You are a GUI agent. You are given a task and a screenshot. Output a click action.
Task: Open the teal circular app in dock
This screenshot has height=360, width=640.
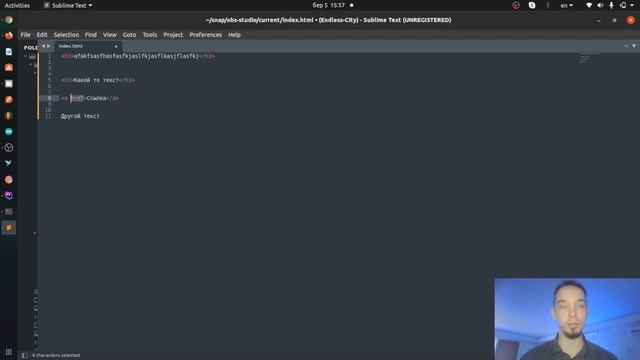[9, 131]
